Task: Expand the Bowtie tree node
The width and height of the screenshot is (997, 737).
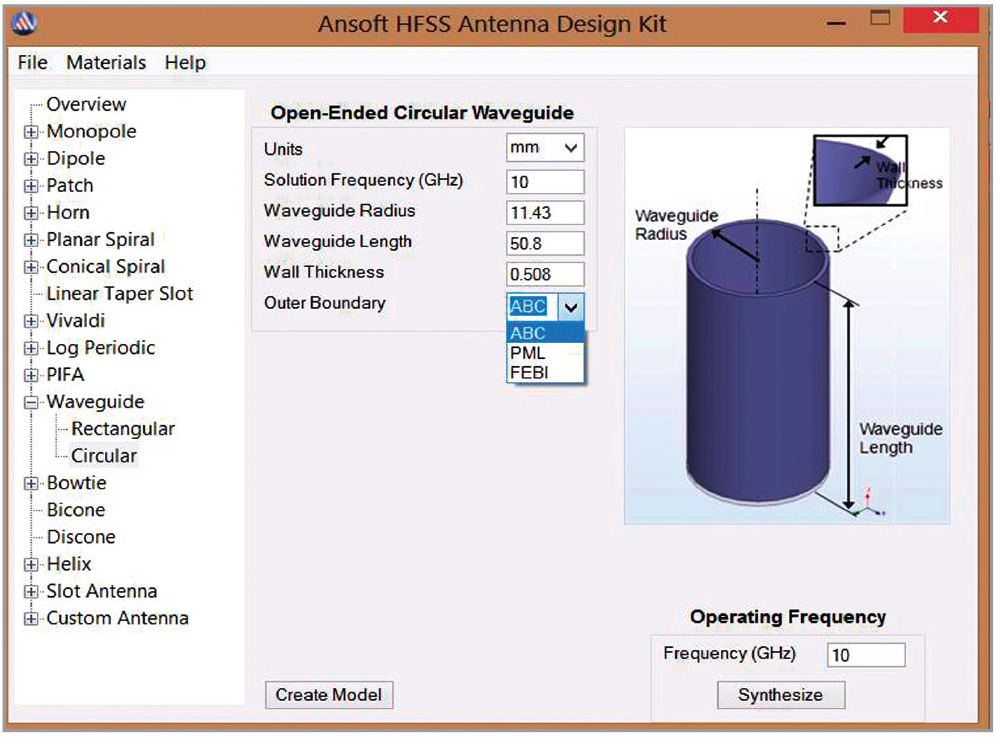Action: pyautogui.click(x=31, y=483)
